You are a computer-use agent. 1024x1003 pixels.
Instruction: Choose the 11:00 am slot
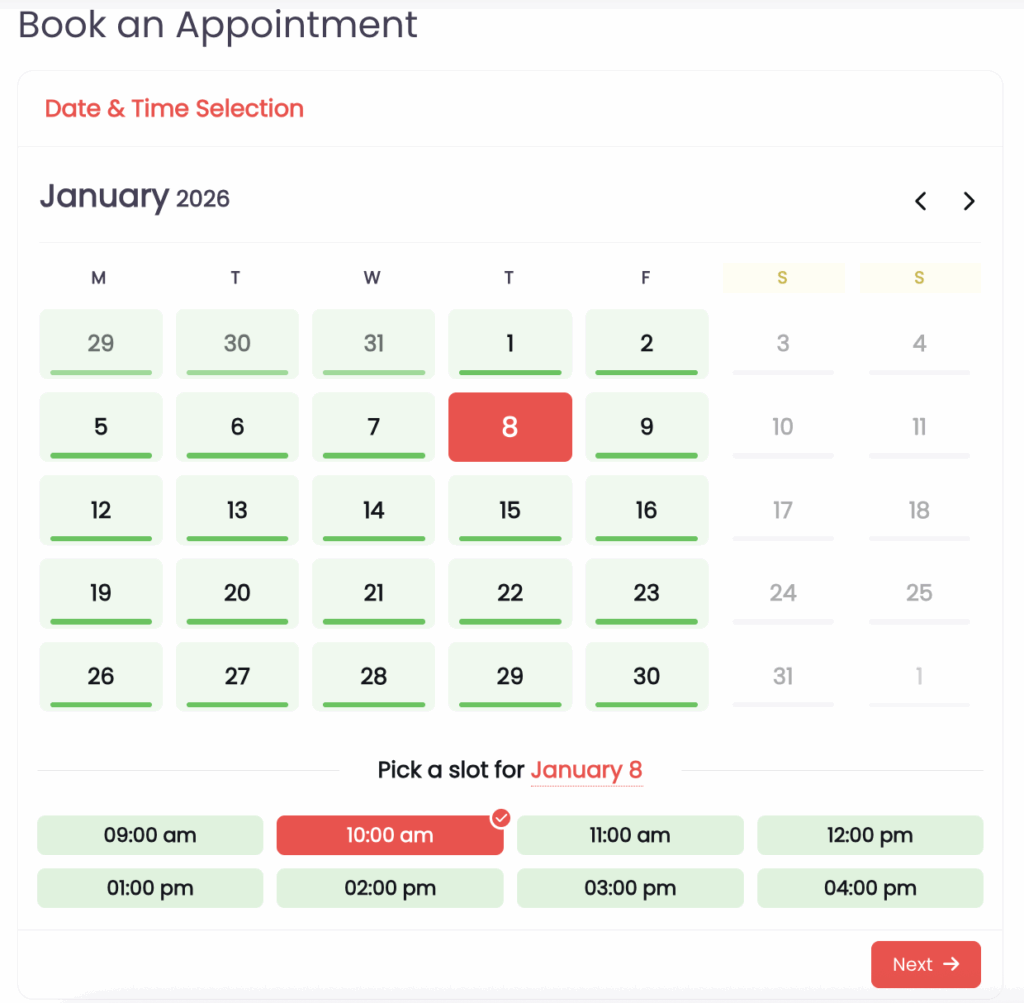630,835
